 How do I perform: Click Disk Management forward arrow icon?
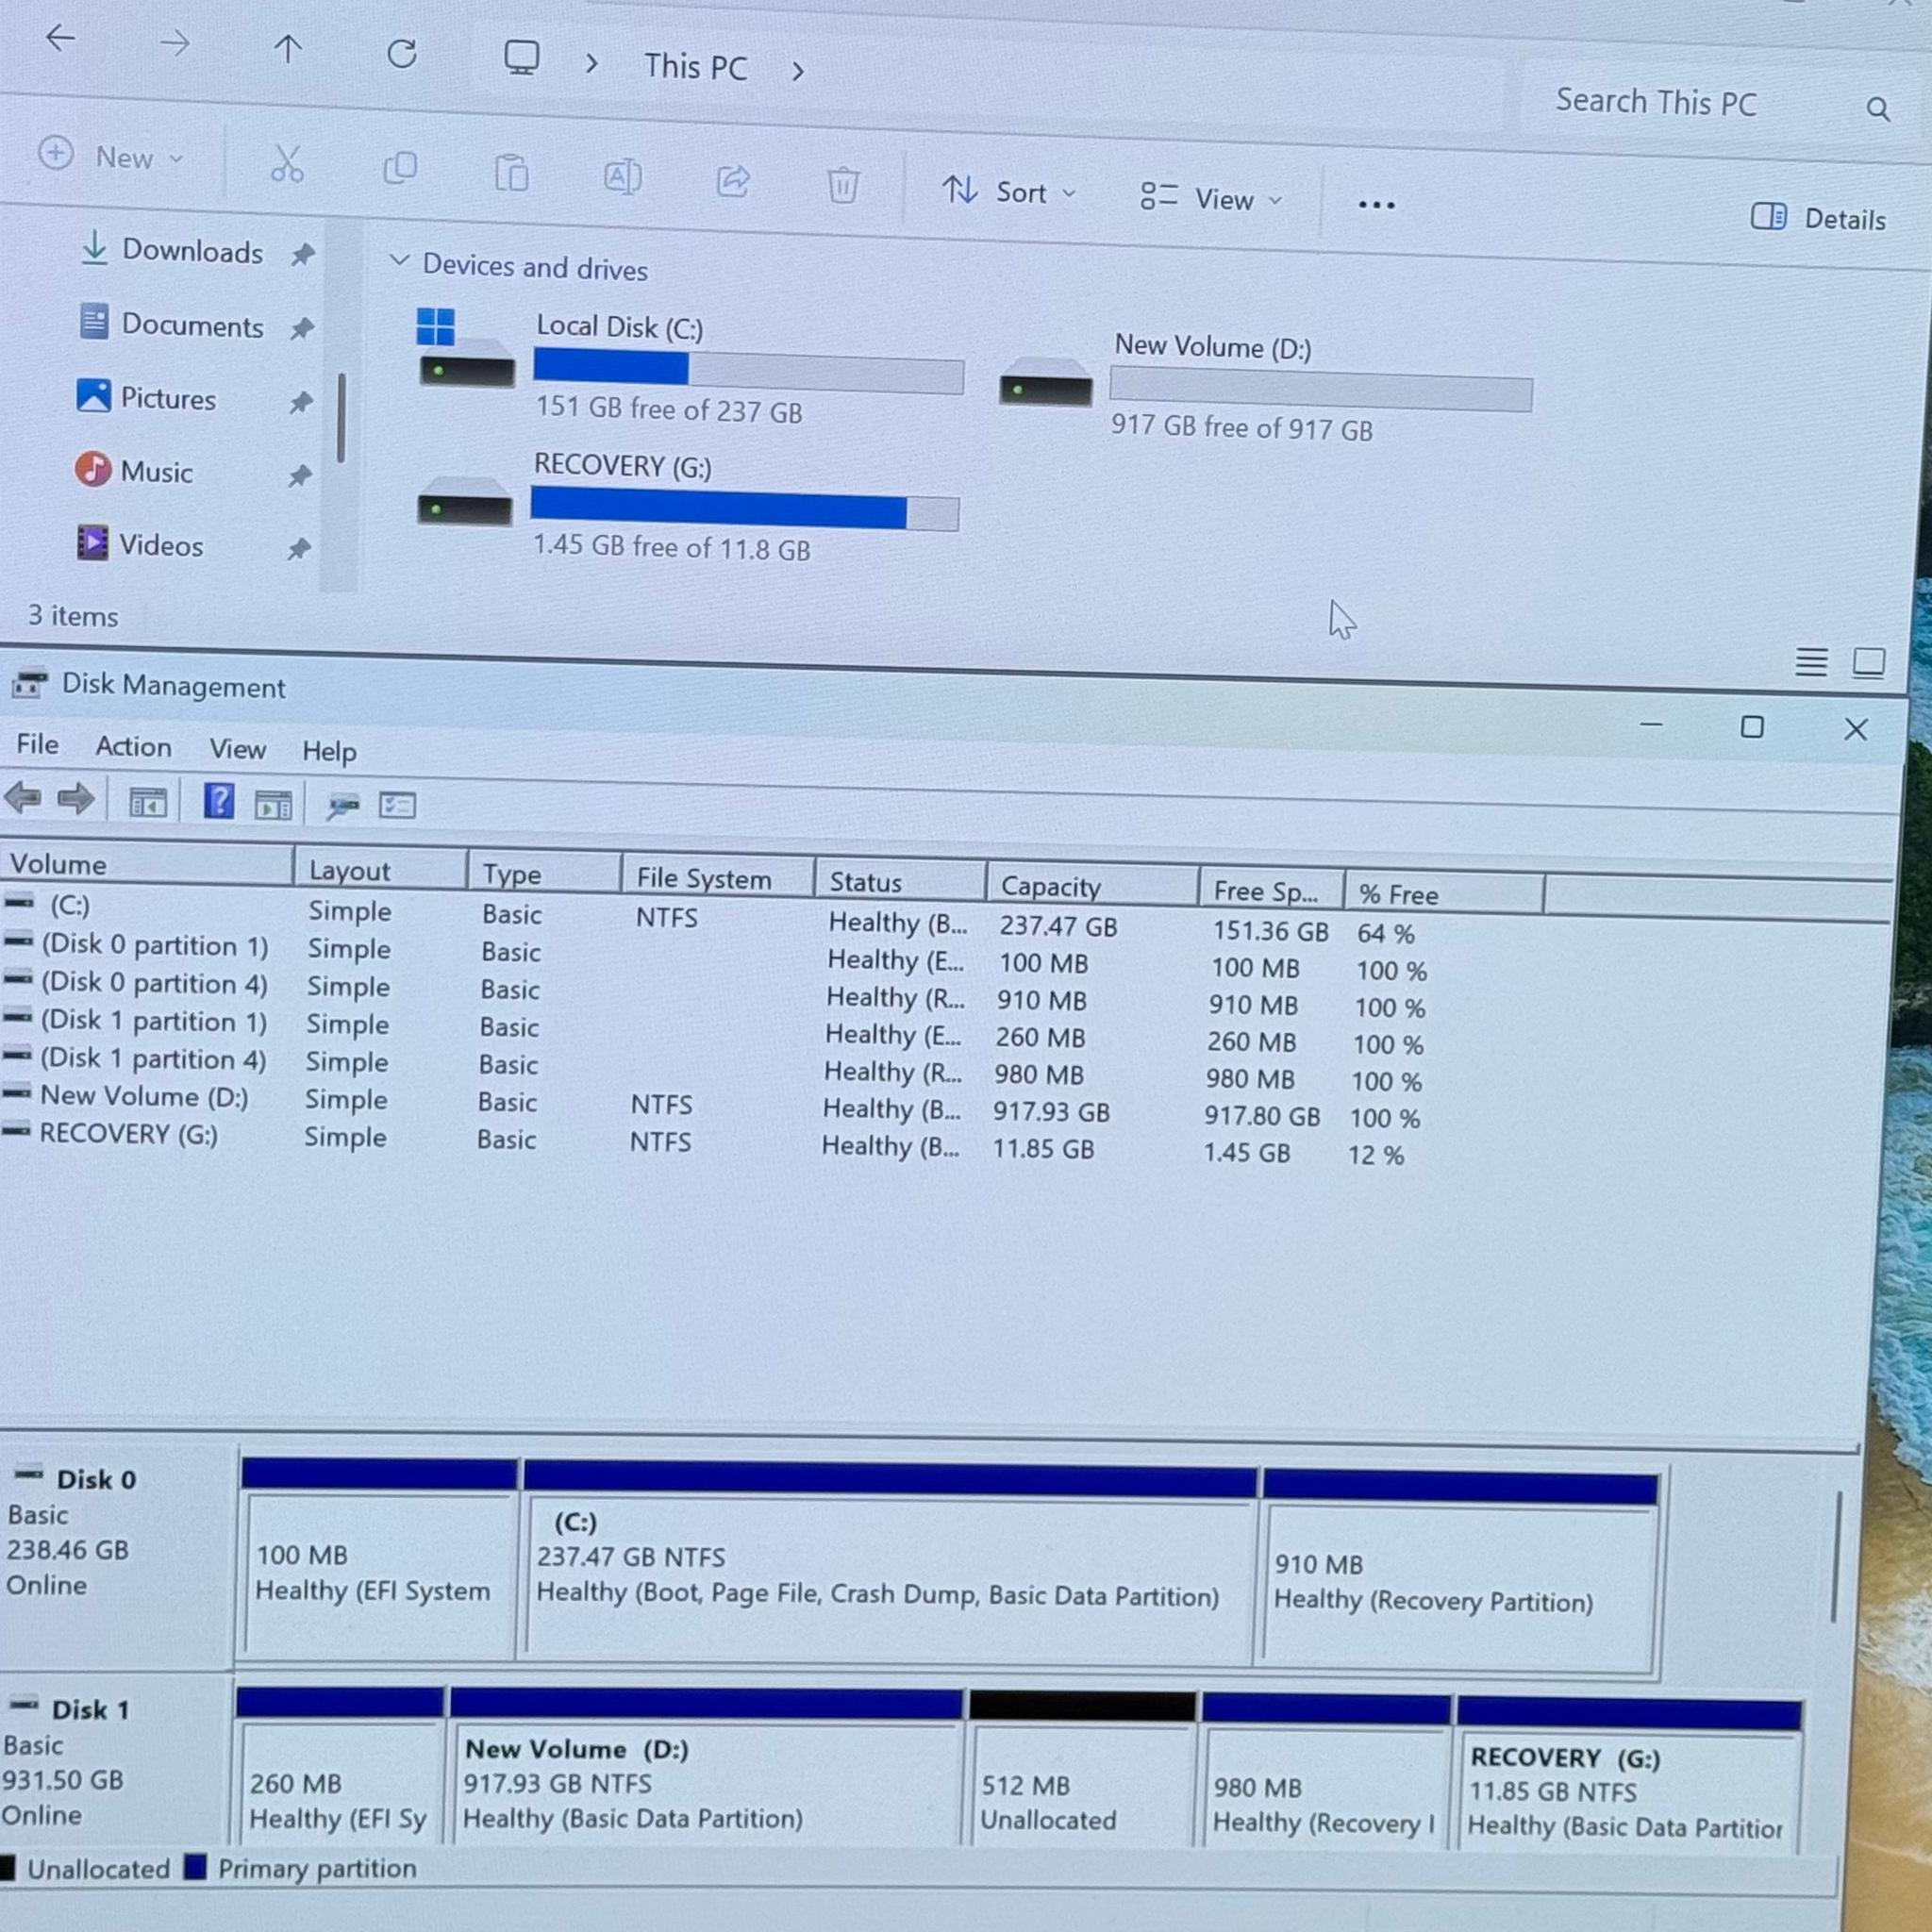tap(76, 799)
